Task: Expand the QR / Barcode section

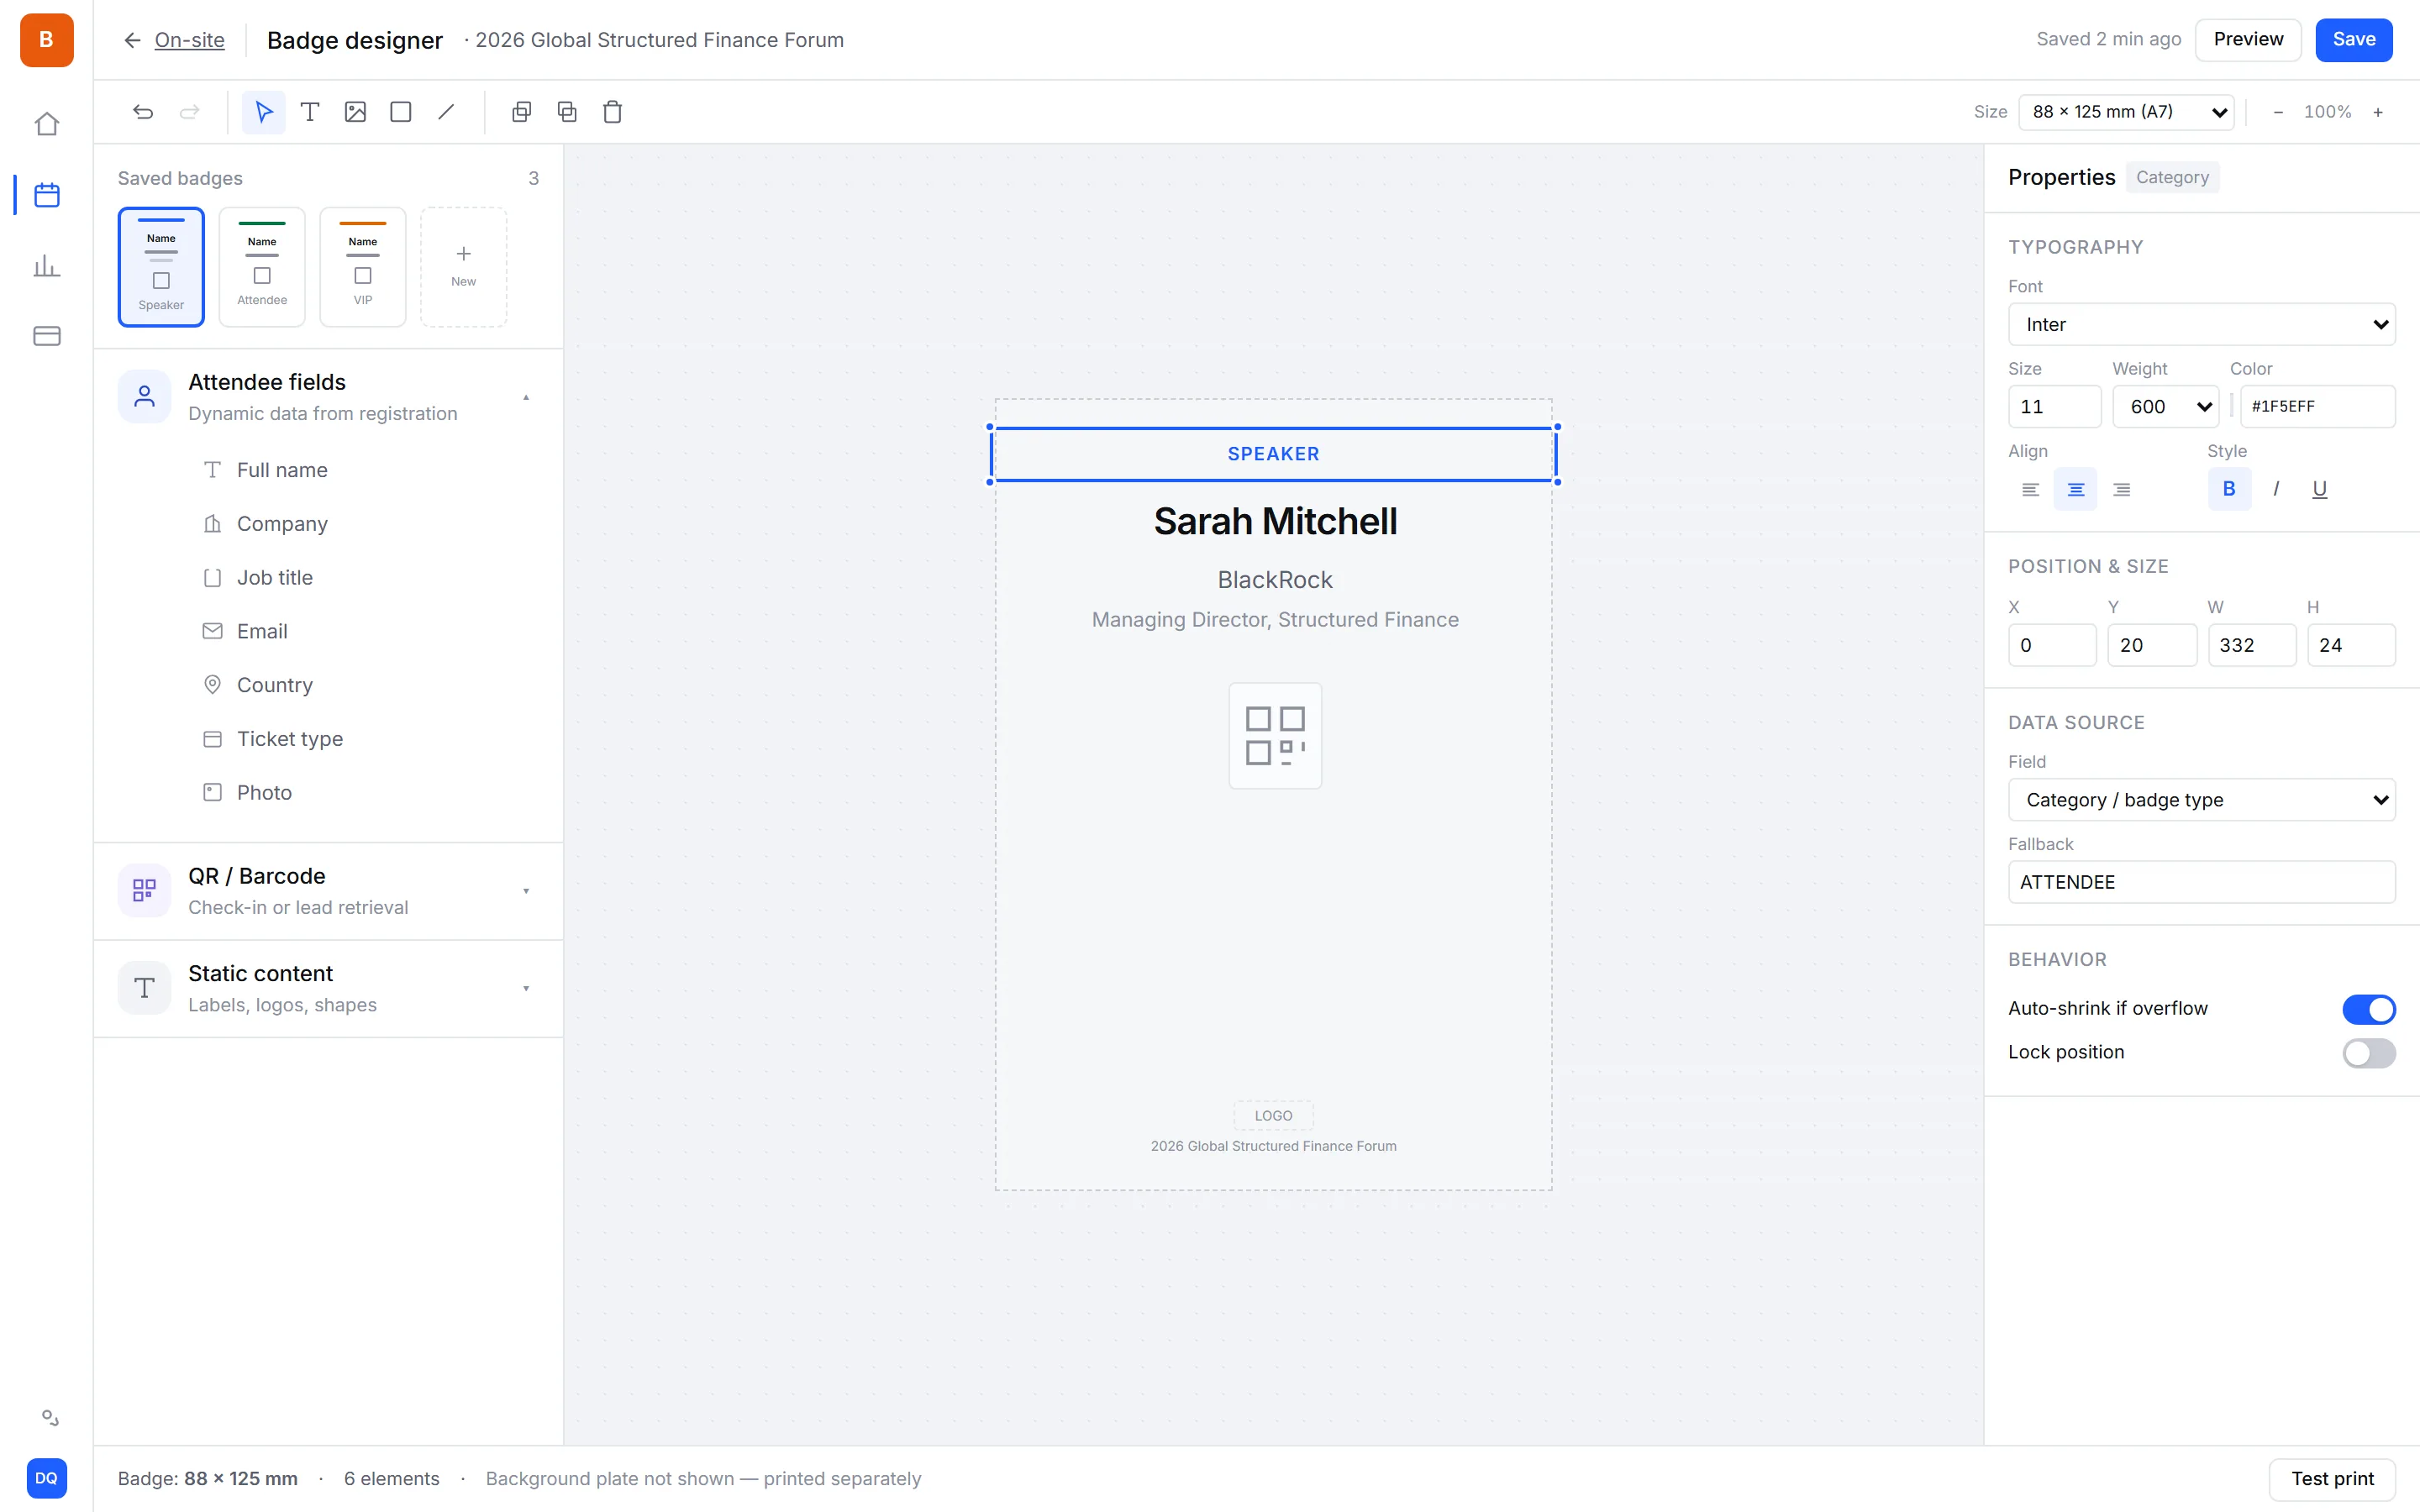Action: [x=328, y=891]
